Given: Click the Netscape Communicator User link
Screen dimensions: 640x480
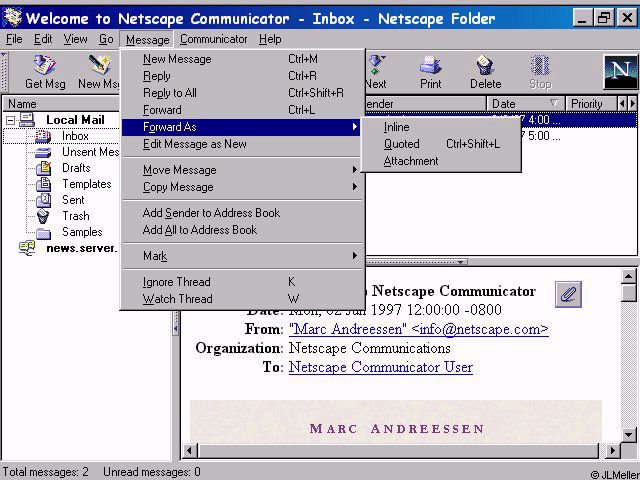Looking at the screenshot, I should pyautogui.click(x=380, y=367).
